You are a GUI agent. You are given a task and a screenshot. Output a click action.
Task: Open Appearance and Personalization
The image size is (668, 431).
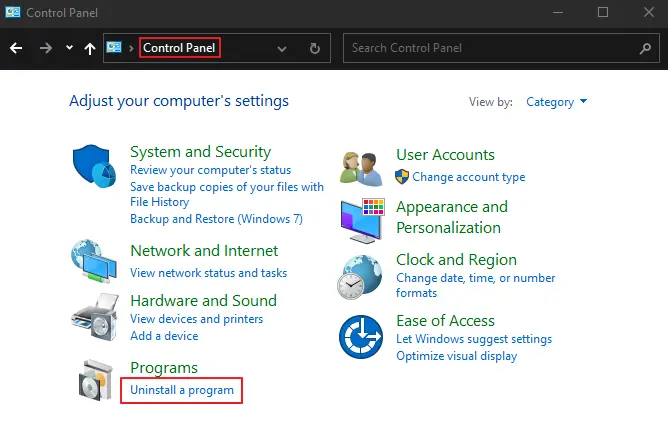452,217
